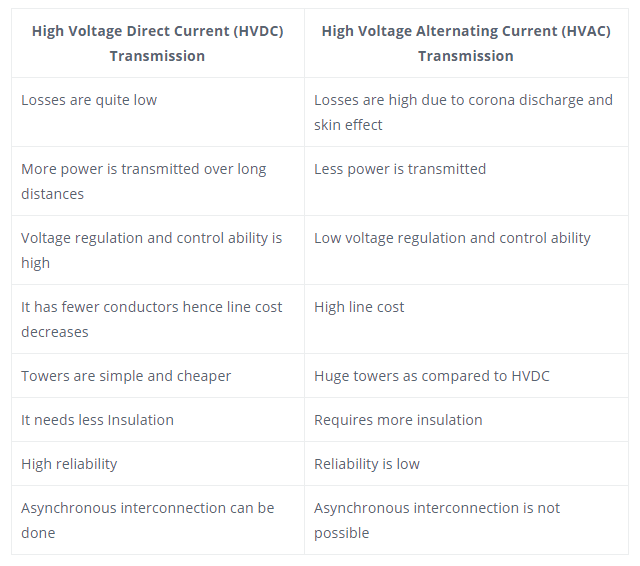Click the 'Requires more insulation' cell
This screenshot has height=566, width=640.
[466, 420]
